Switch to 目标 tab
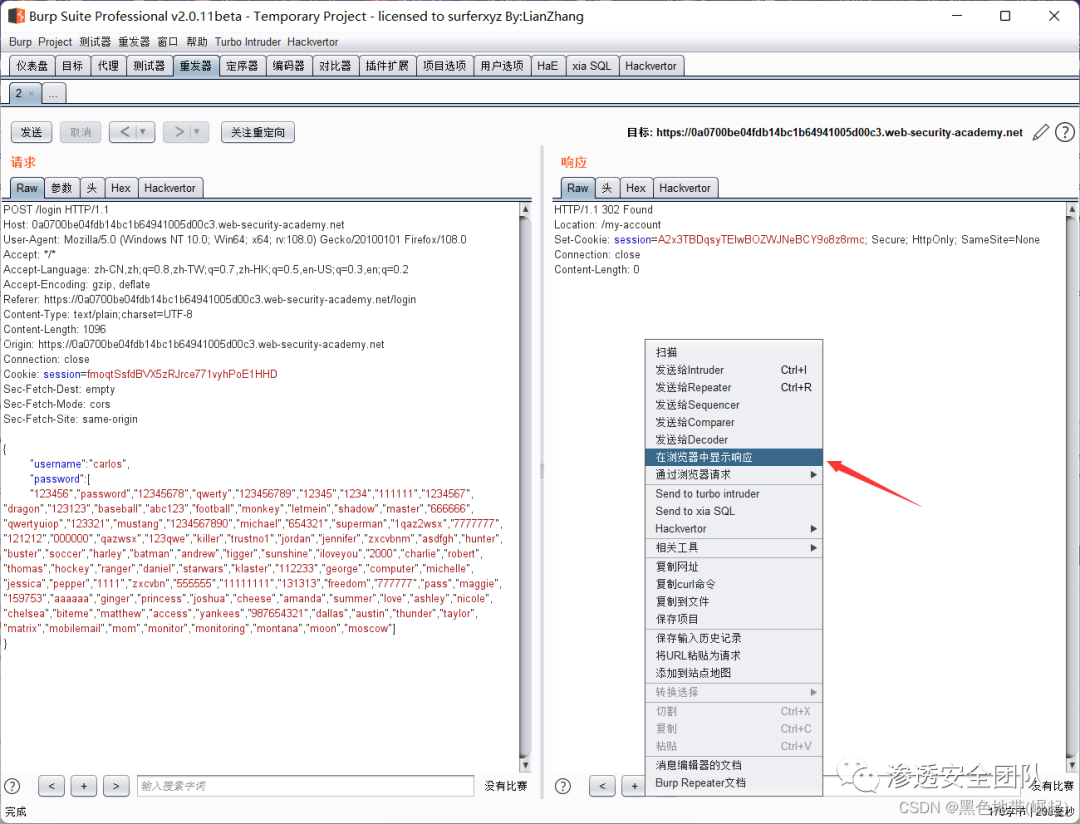The height and width of the screenshot is (824, 1080). tap(72, 66)
